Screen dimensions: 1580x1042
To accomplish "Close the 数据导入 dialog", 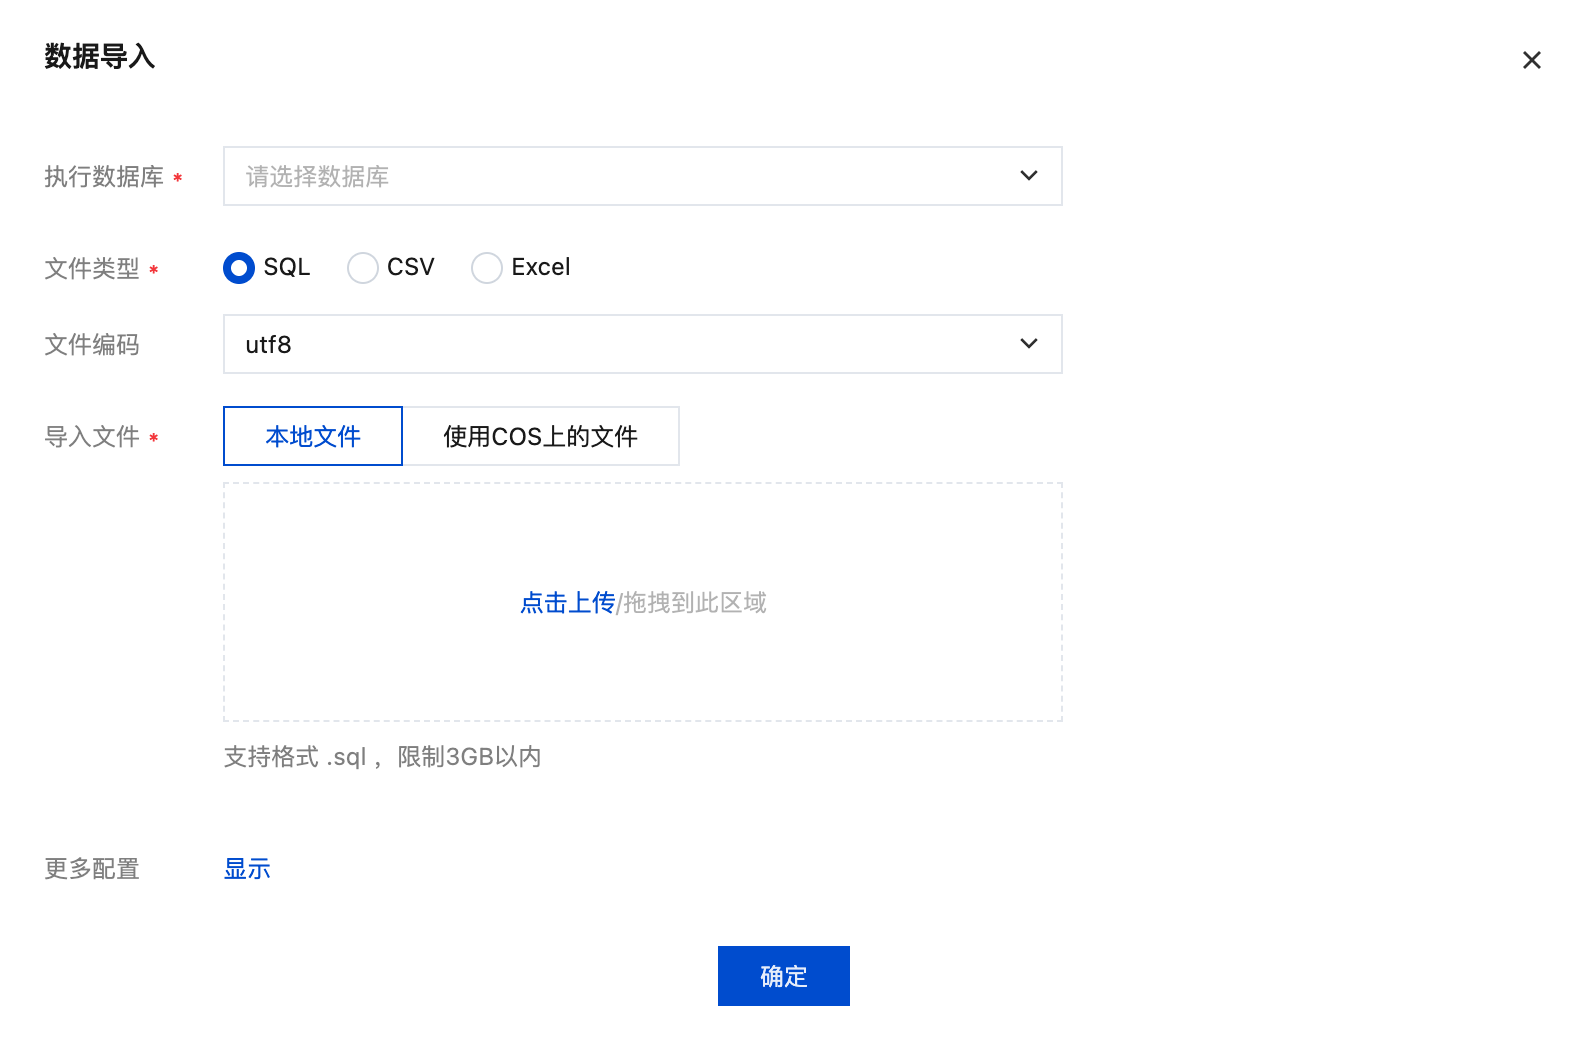I will coord(1531,60).
